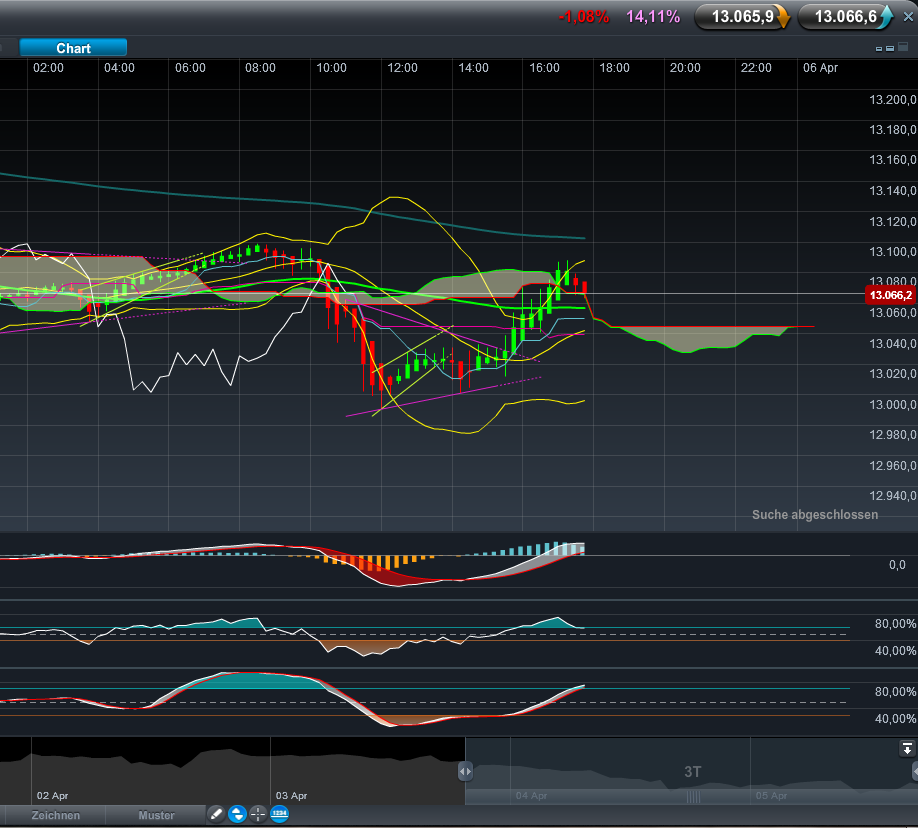Image resolution: width=918 pixels, height=828 pixels.
Task: Click the red current price tag 13.066,2
Action: (890, 295)
